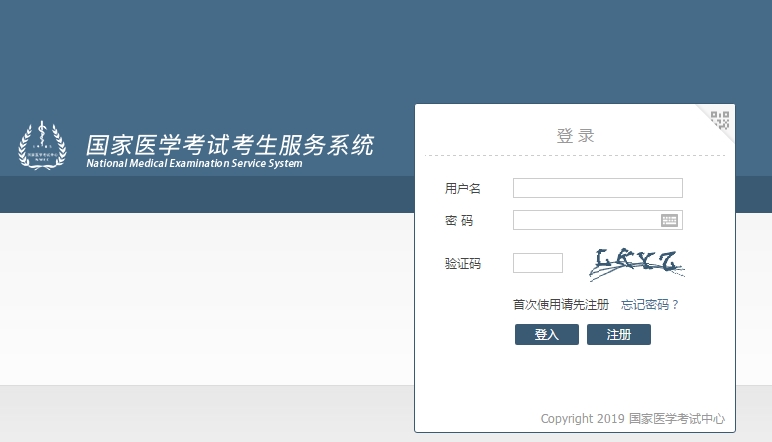The width and height of the screenshot is (772, 442).
Task: Click the 国家医学考试考生服务系统 site title
Action: 229,145
